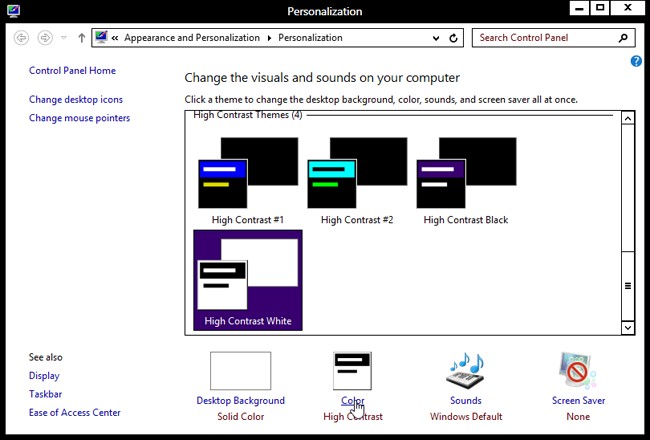Click the Color preview icon
This screenshot has height=440, width=650.
352,371
